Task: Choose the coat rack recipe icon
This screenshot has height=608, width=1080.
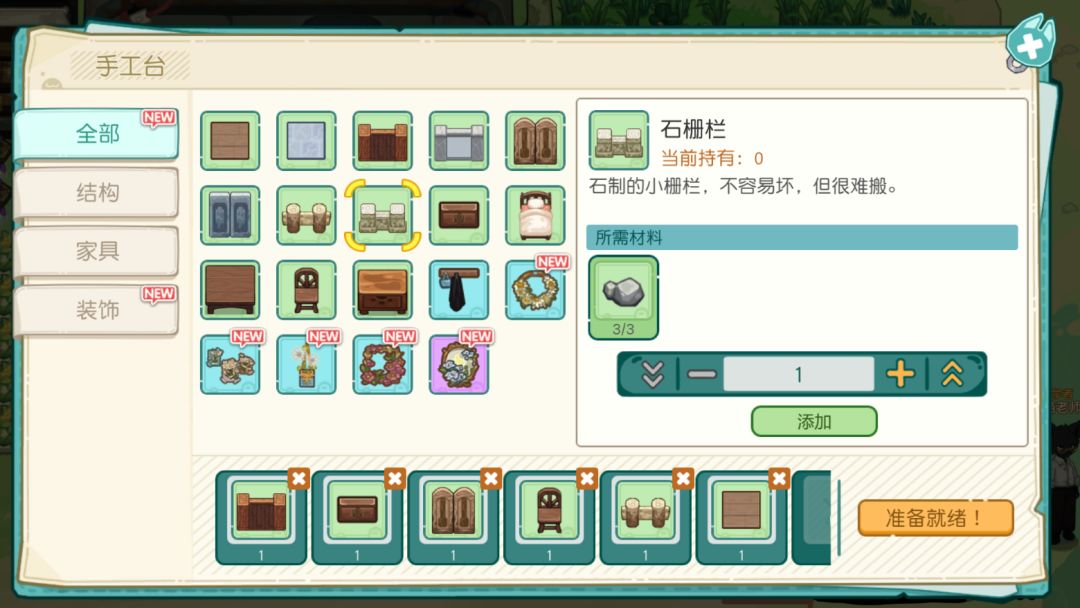Action: coord(459,289)
